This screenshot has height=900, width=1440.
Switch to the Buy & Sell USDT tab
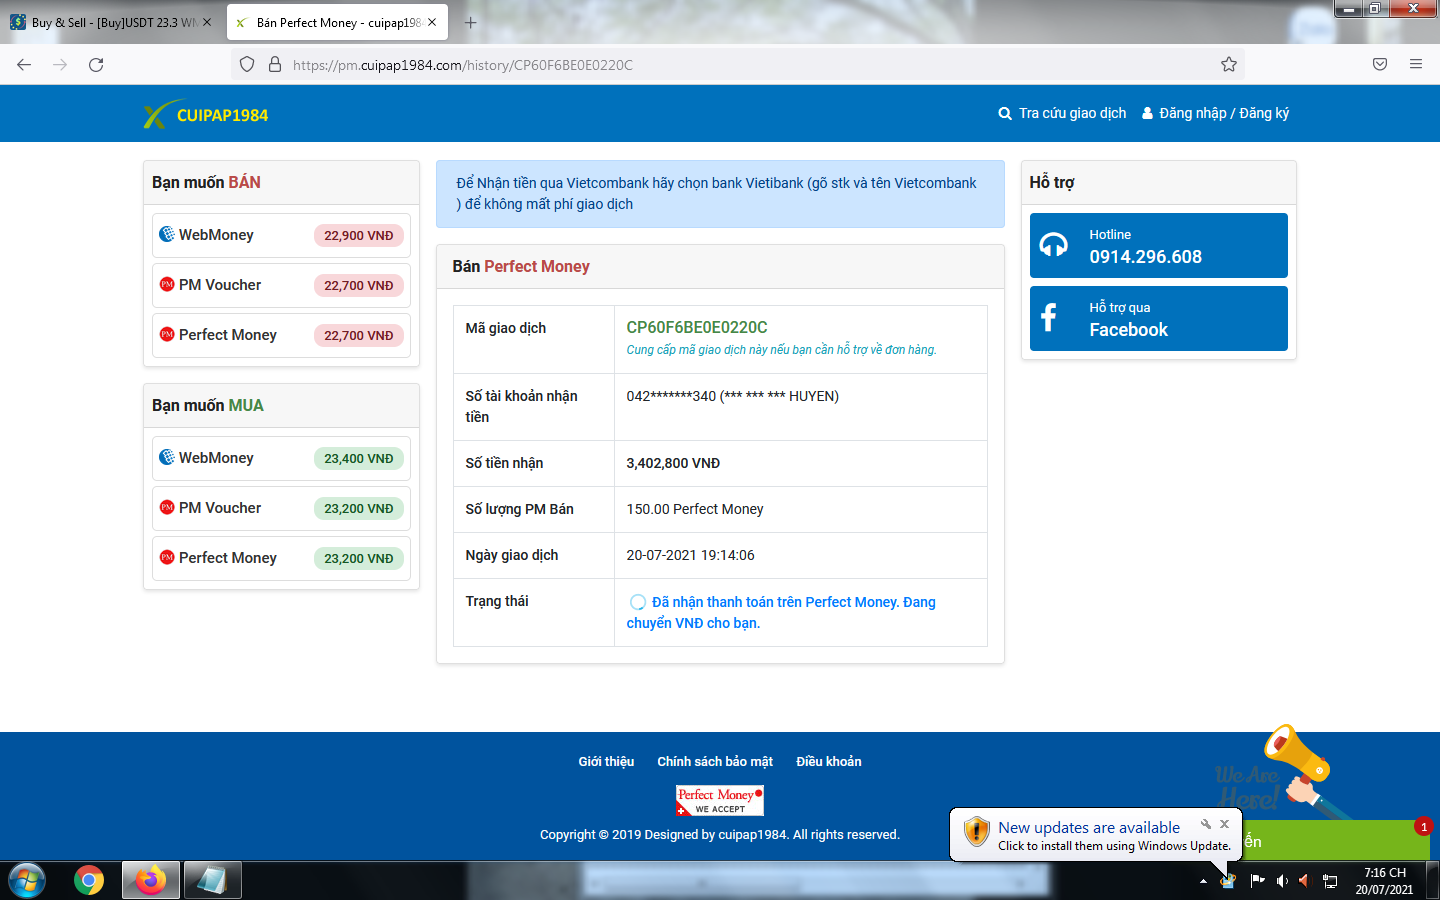point(113,22)
